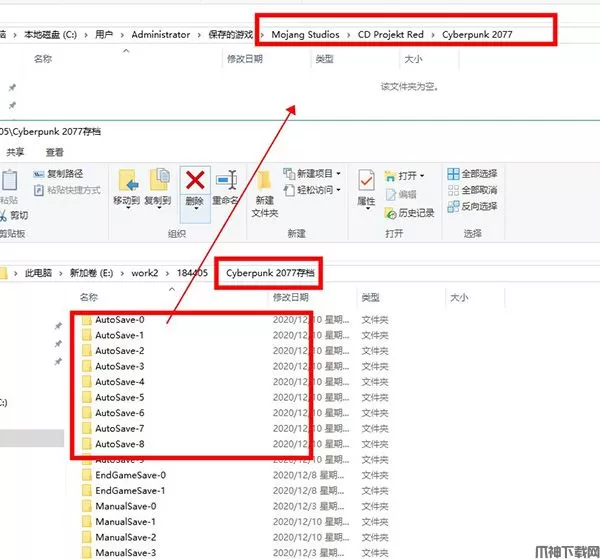Sort by 名称 column in the lower window
600x559 pixels.
pos(89,297)
